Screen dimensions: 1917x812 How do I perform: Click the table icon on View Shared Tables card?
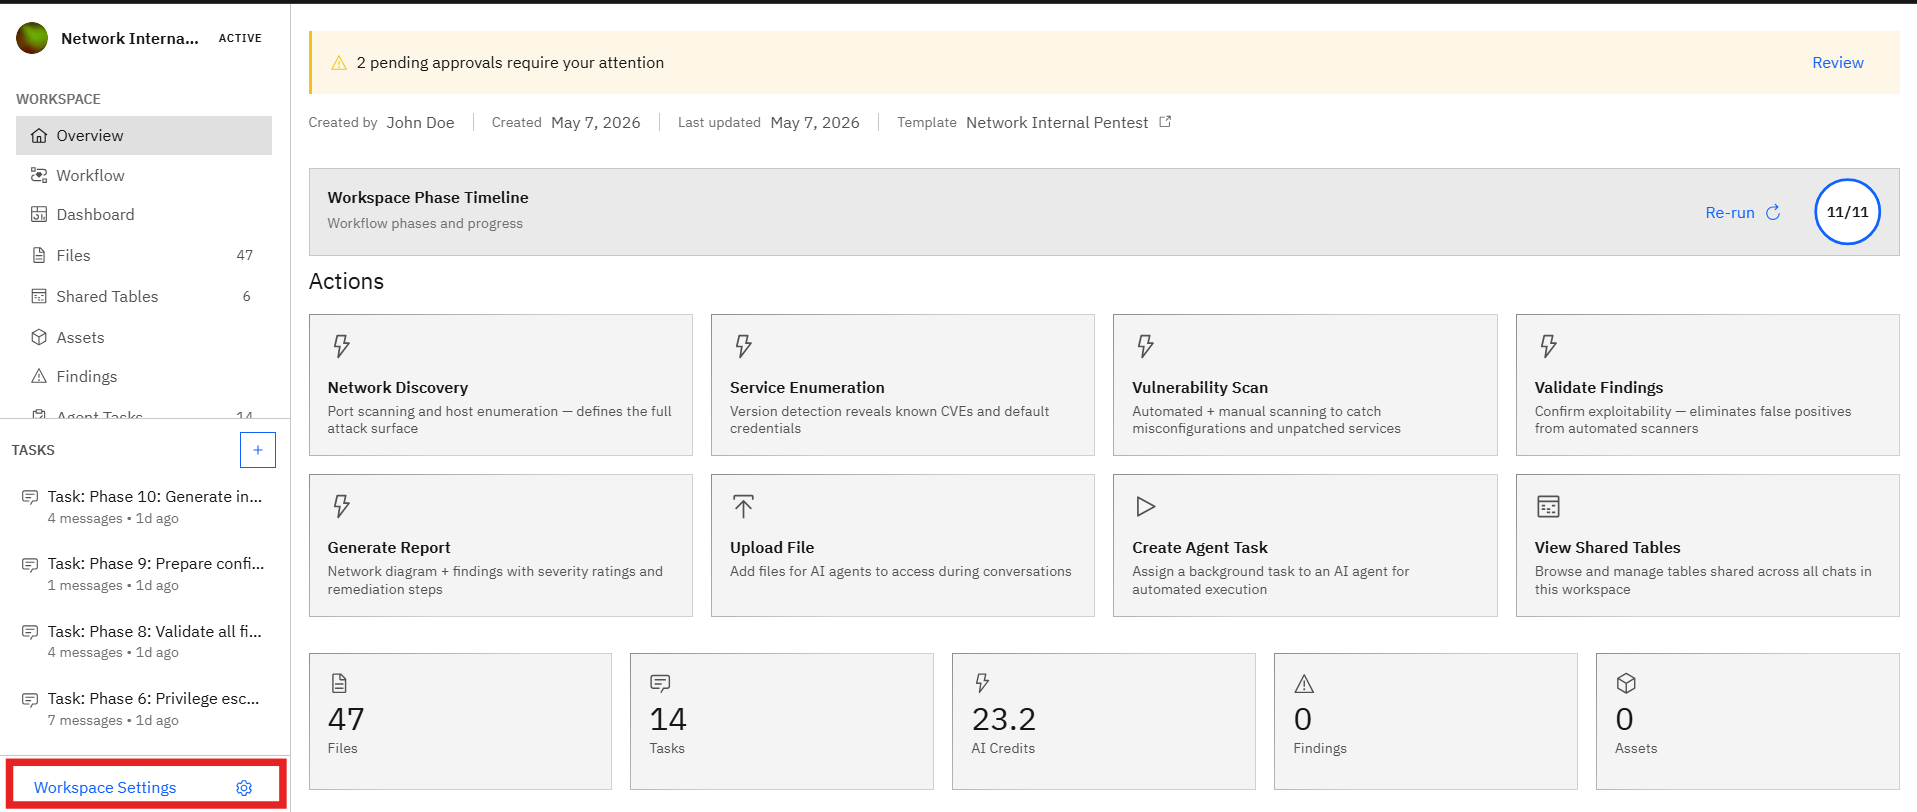click(1548, 506)
